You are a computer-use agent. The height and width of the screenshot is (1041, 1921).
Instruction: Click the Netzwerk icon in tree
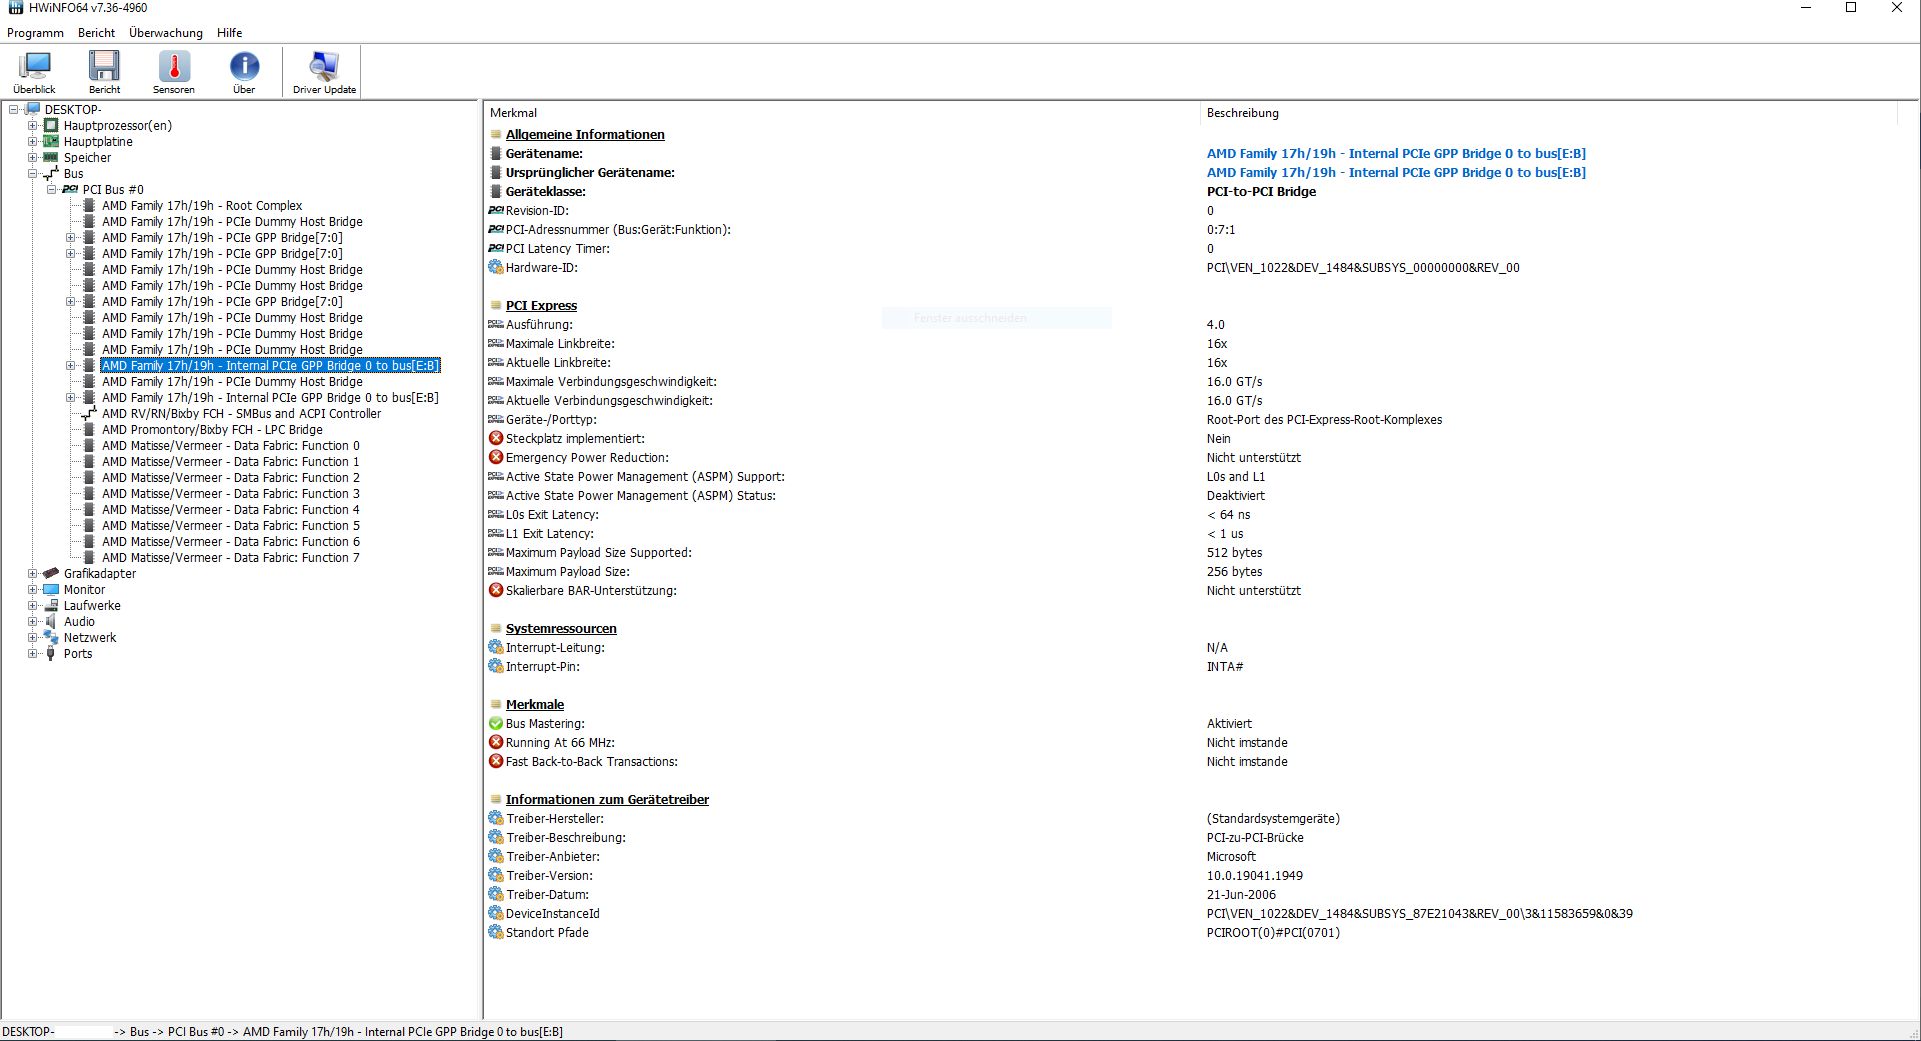click(51, 638)
